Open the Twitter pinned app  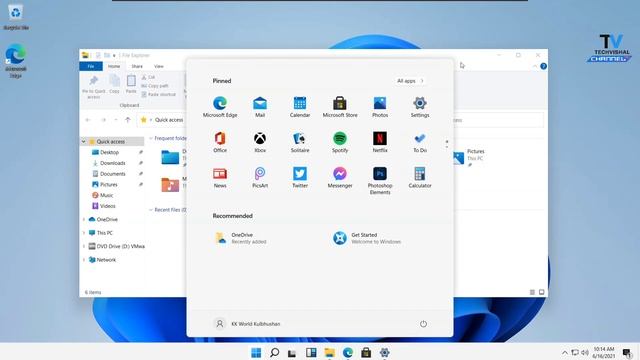pos(300,178)
